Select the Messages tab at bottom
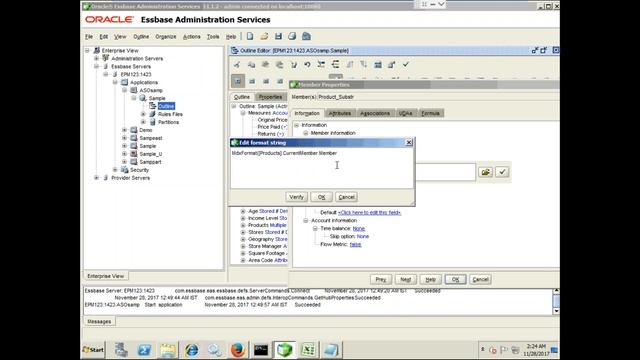The width and height of the screenshot is (640, 360). tap(99, 322)
